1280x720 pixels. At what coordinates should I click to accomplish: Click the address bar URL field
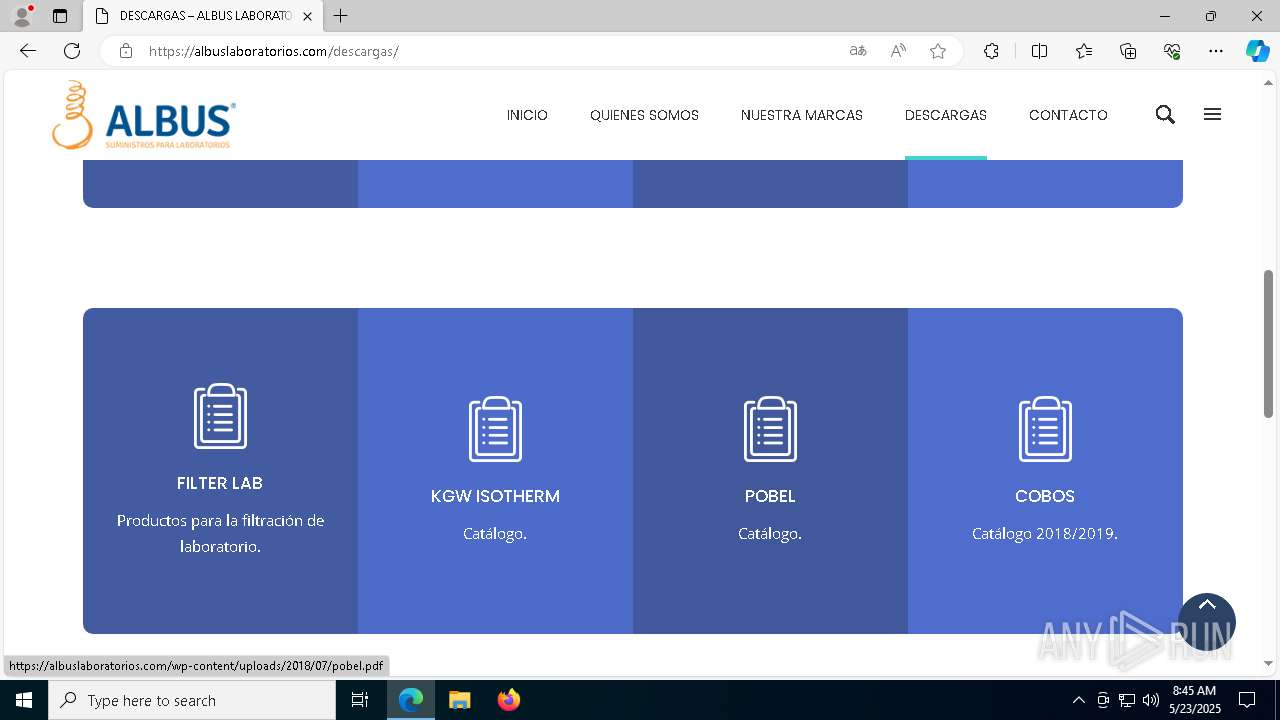click(x=490, y=51)
